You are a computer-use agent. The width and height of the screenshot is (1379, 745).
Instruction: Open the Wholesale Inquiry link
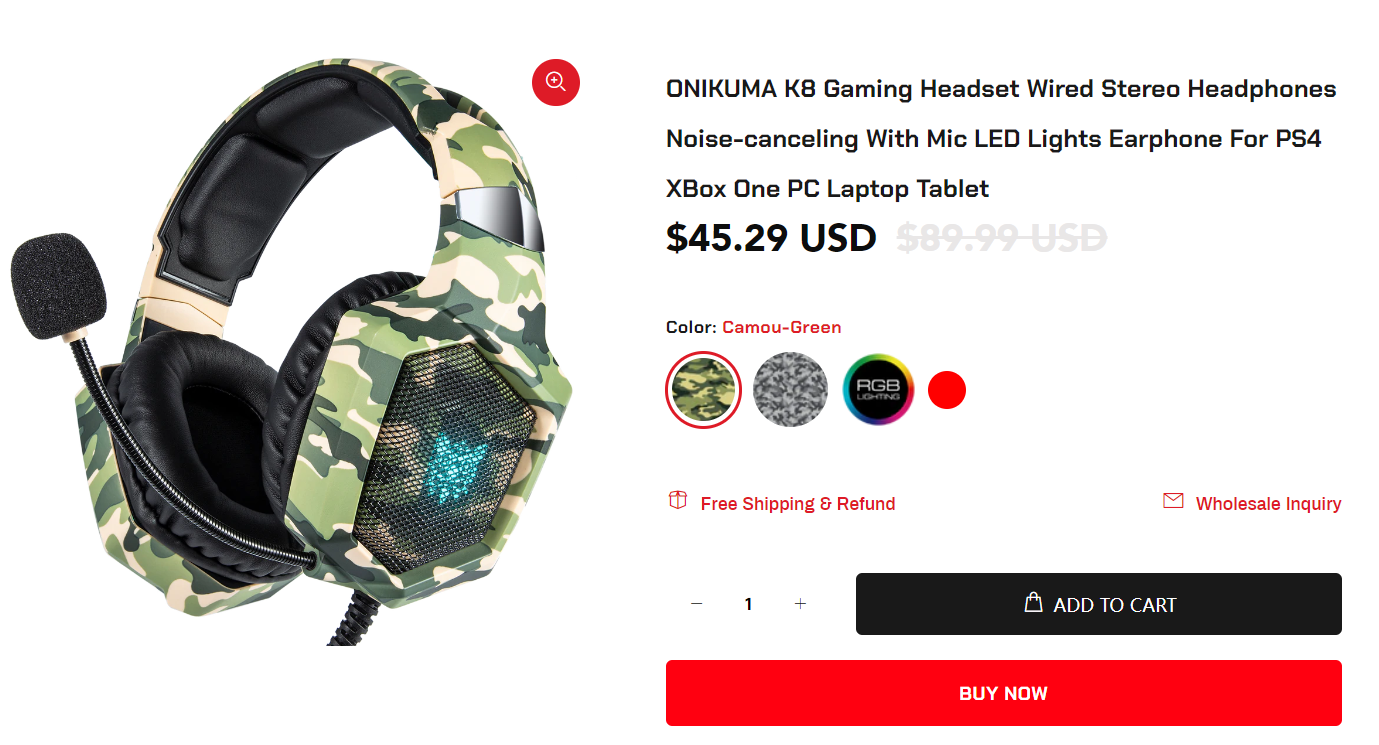(x=1269, y=504)
